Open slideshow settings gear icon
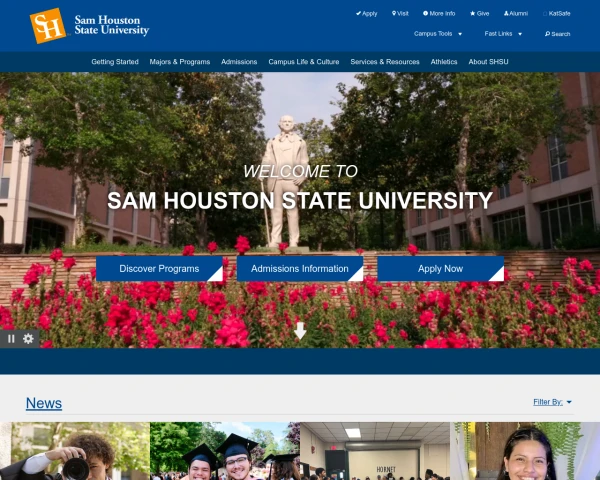This screenshot has height=480, width=600. (28, 339)
